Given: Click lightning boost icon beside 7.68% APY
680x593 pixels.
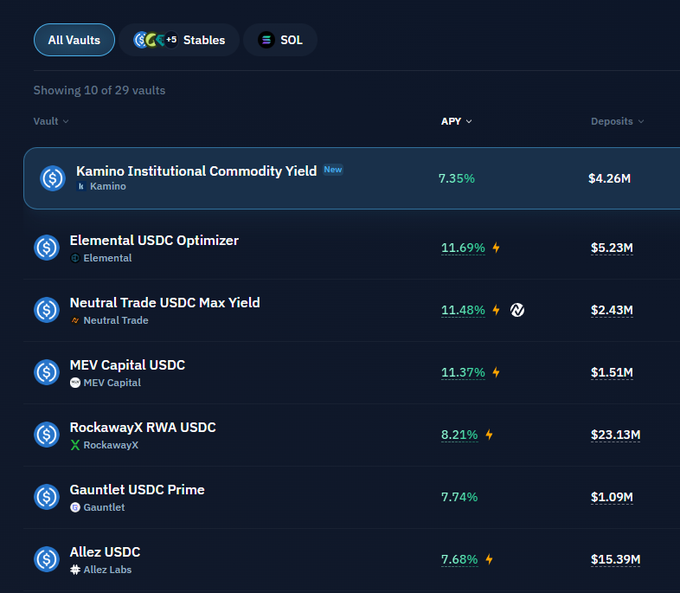Looking at the screenshot, I should pos(489,560).
